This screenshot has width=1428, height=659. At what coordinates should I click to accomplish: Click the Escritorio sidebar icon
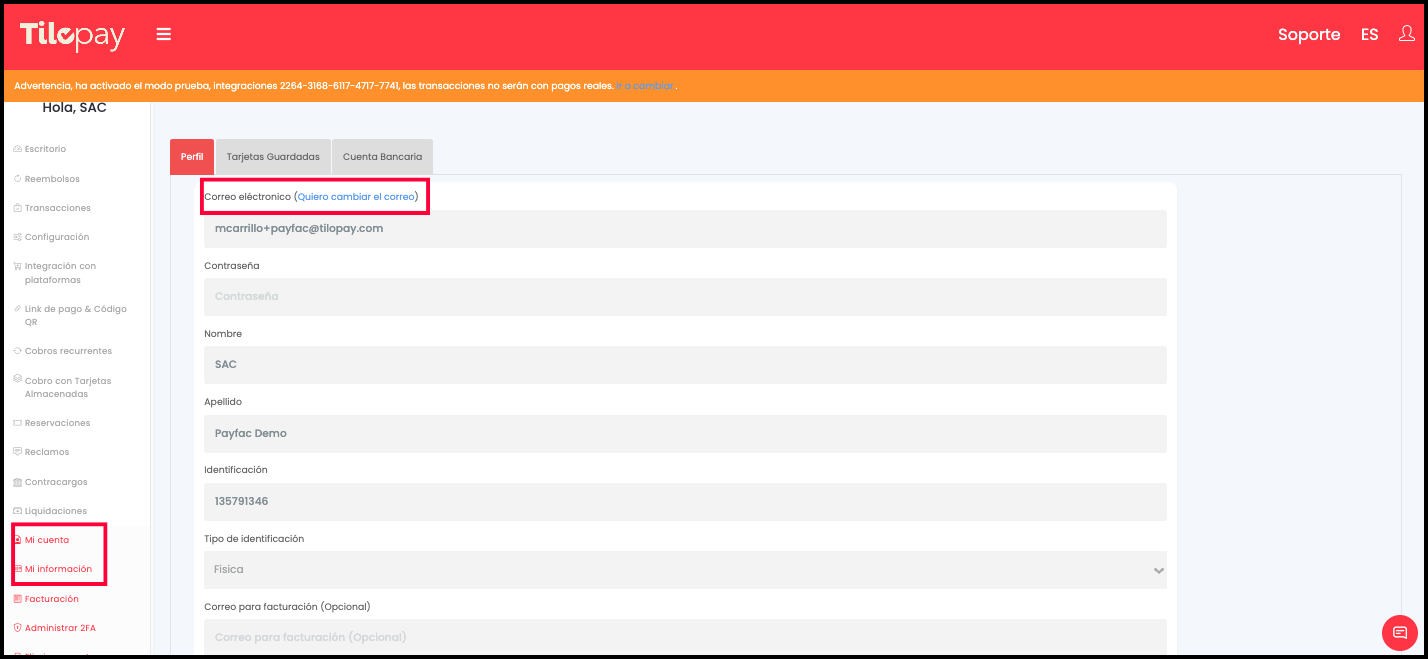point(17,149)
